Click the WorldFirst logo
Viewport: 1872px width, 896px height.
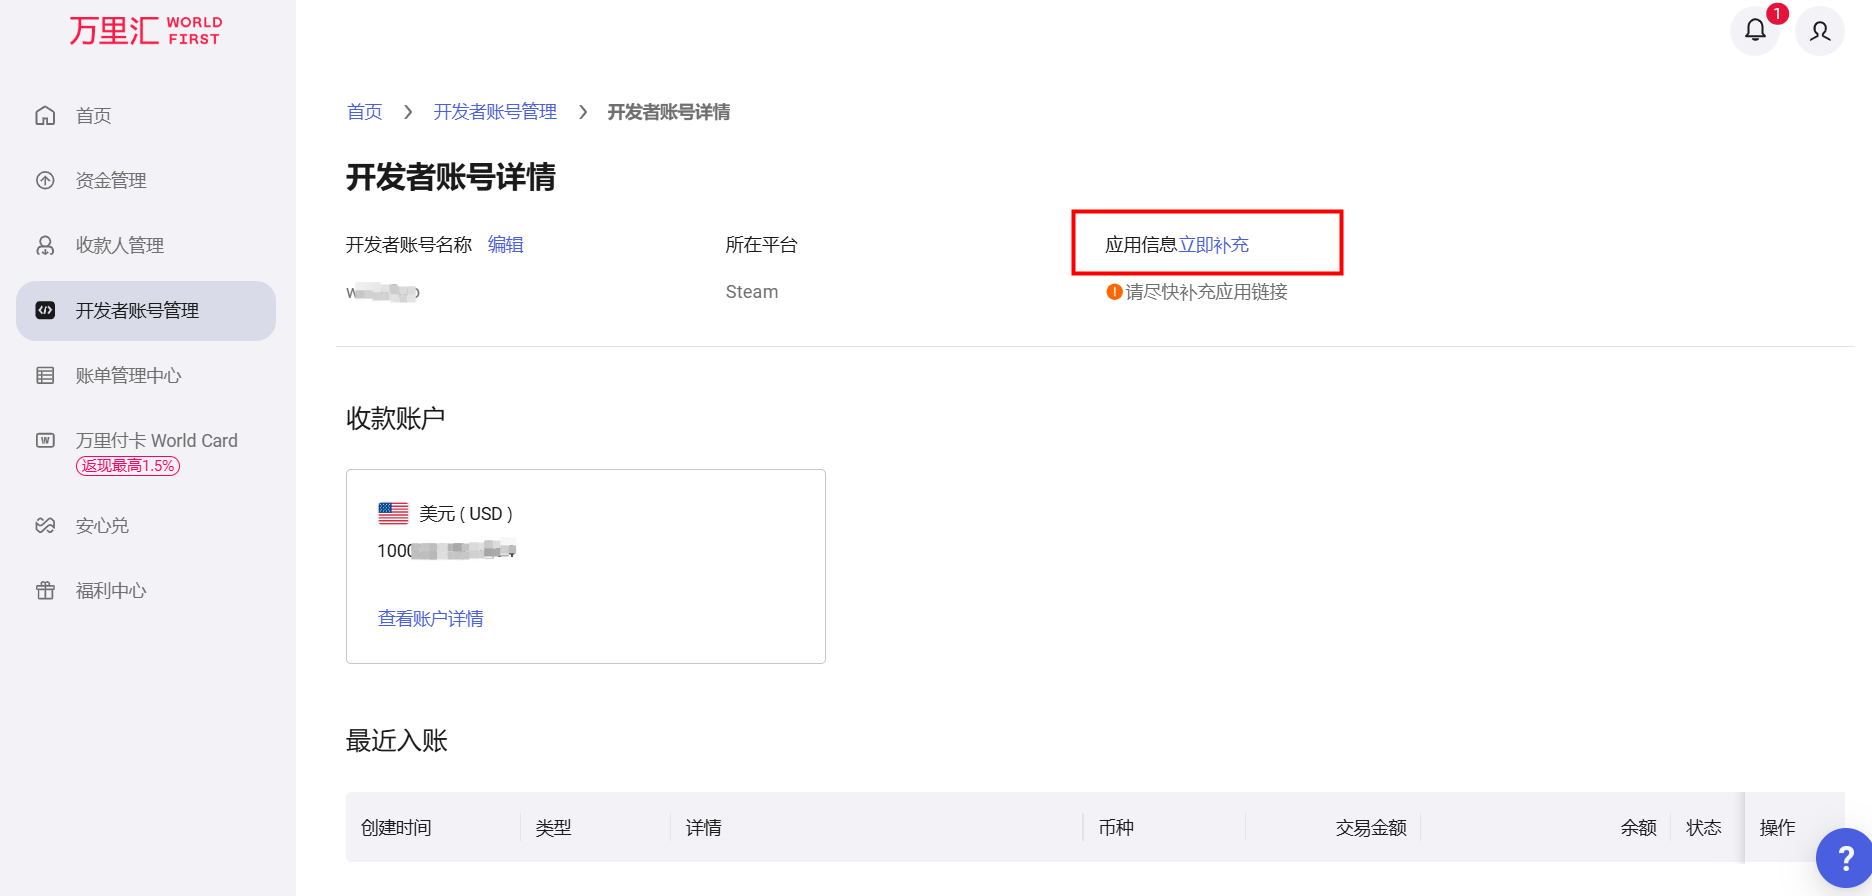pyautogui.click(x=146, y=30)
